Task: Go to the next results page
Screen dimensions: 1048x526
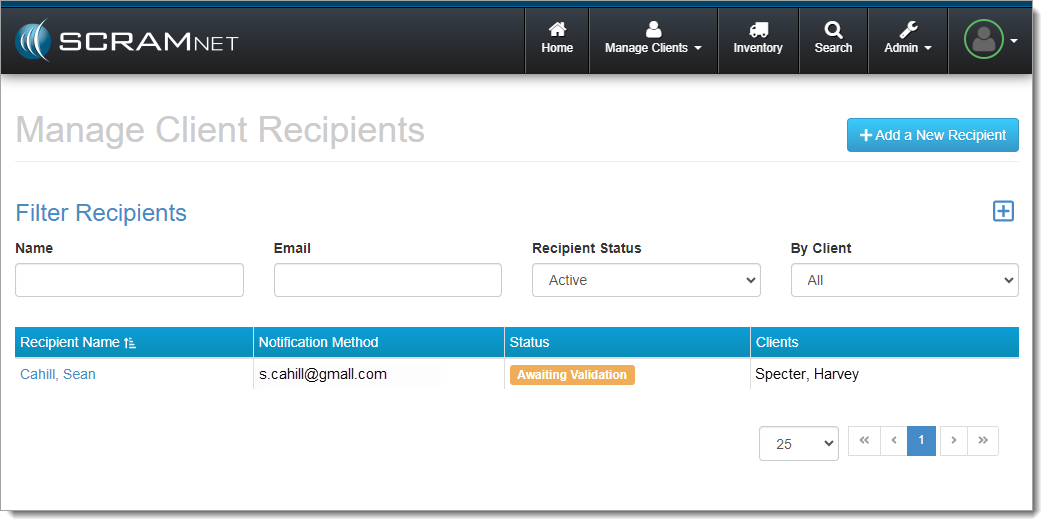Action: click(954, 440)
